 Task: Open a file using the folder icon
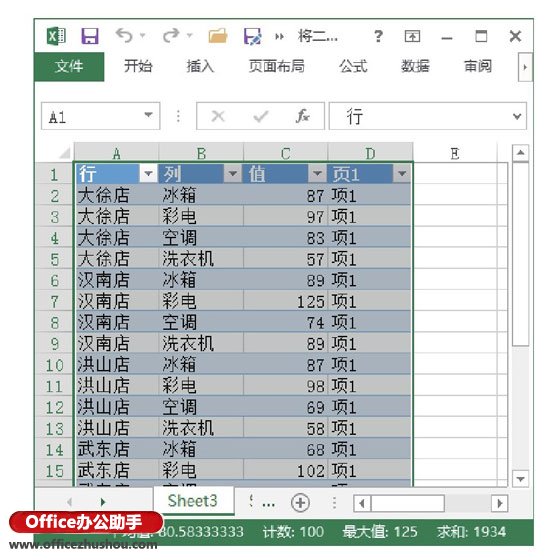pyautogui.click(x=218, y=36)
